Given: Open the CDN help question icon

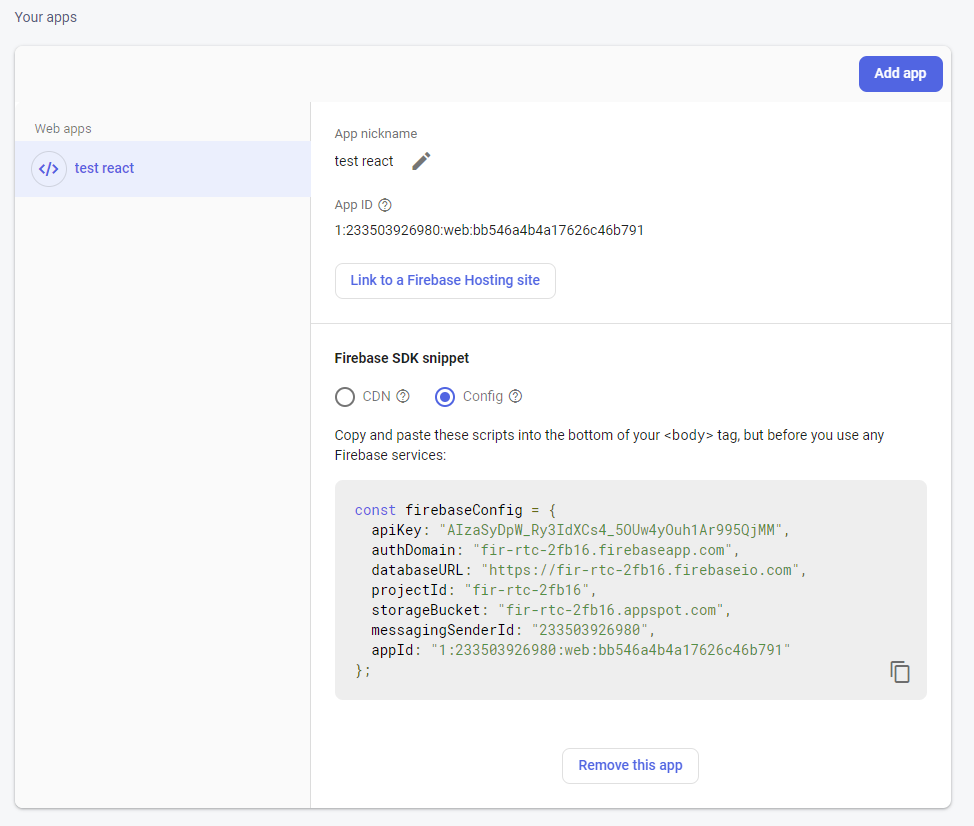Looking at the screenshot, I should click(403, 396).
